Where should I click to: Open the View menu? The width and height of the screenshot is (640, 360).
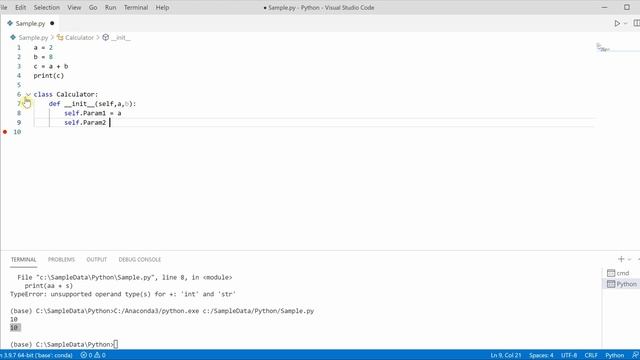coord(74,7)
